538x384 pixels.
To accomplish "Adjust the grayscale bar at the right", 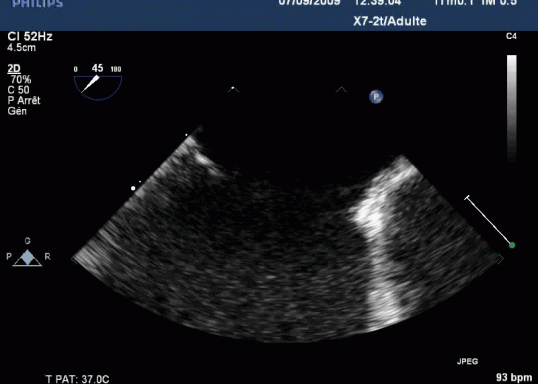I will pyautogui.click(x=512, y=108).
